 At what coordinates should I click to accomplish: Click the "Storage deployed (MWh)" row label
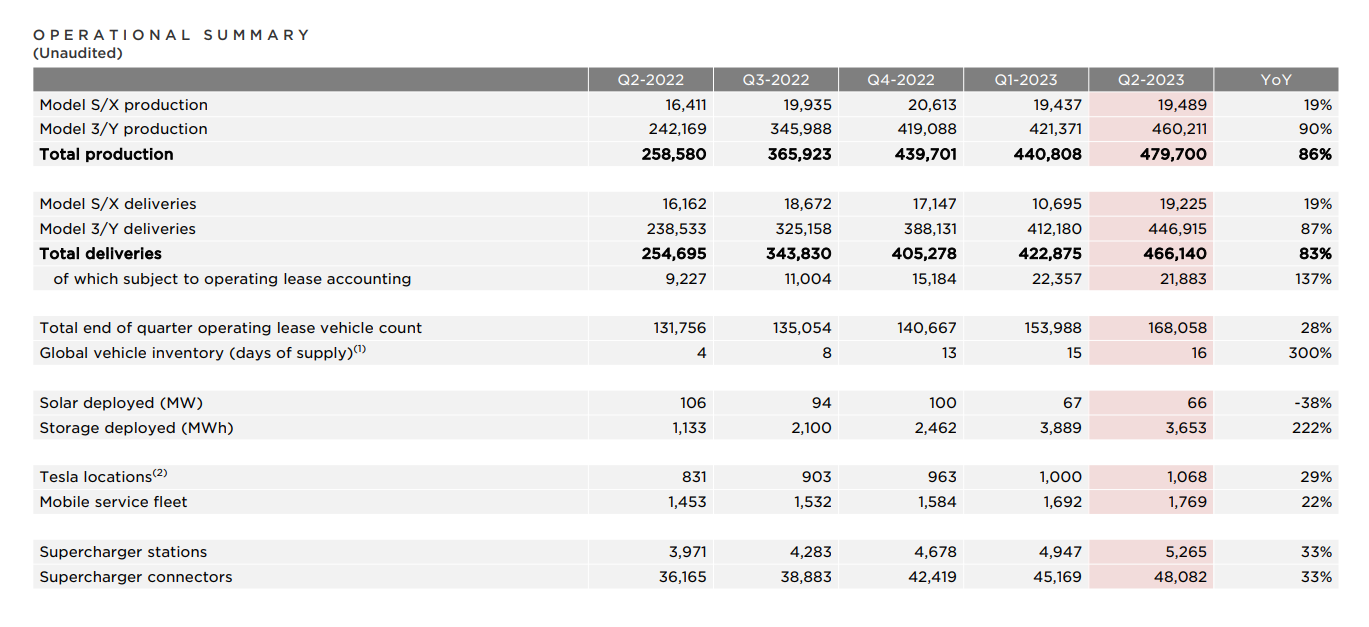coord(136,428)
